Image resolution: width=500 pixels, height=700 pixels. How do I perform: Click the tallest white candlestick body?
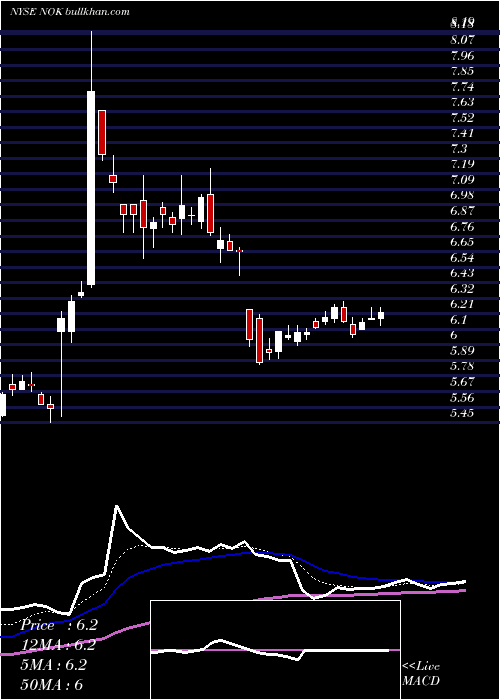[x=91, y=188]
